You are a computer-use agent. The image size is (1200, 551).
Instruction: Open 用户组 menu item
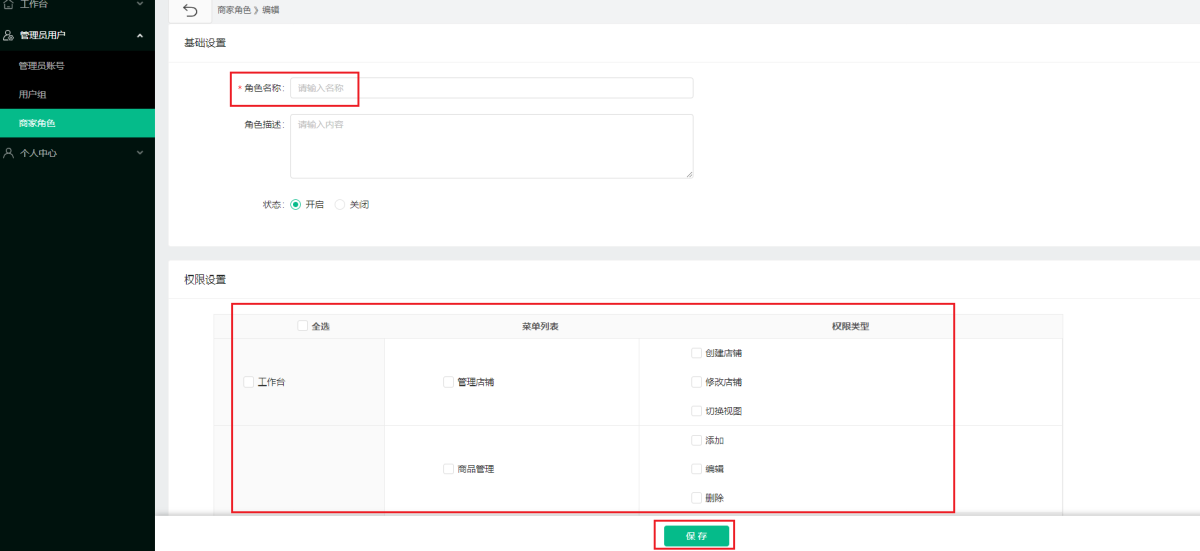click(x=33, y=94)
